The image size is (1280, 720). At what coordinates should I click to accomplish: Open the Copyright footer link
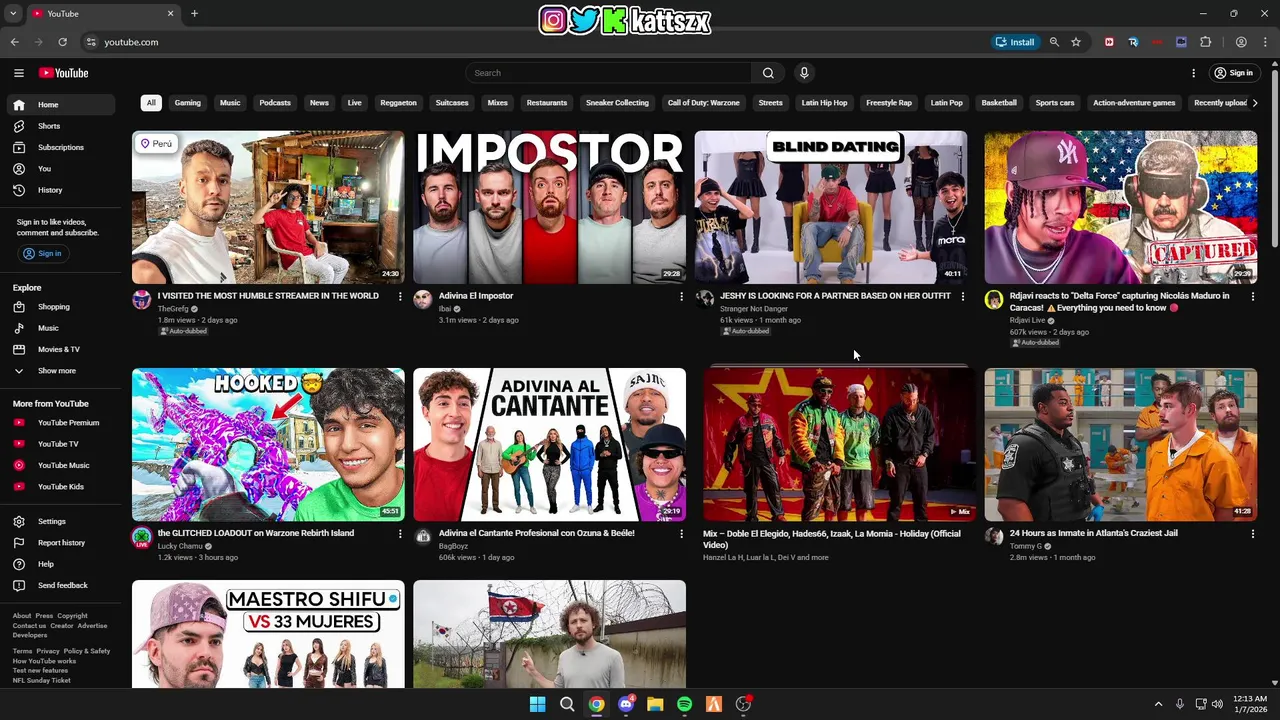72,616
